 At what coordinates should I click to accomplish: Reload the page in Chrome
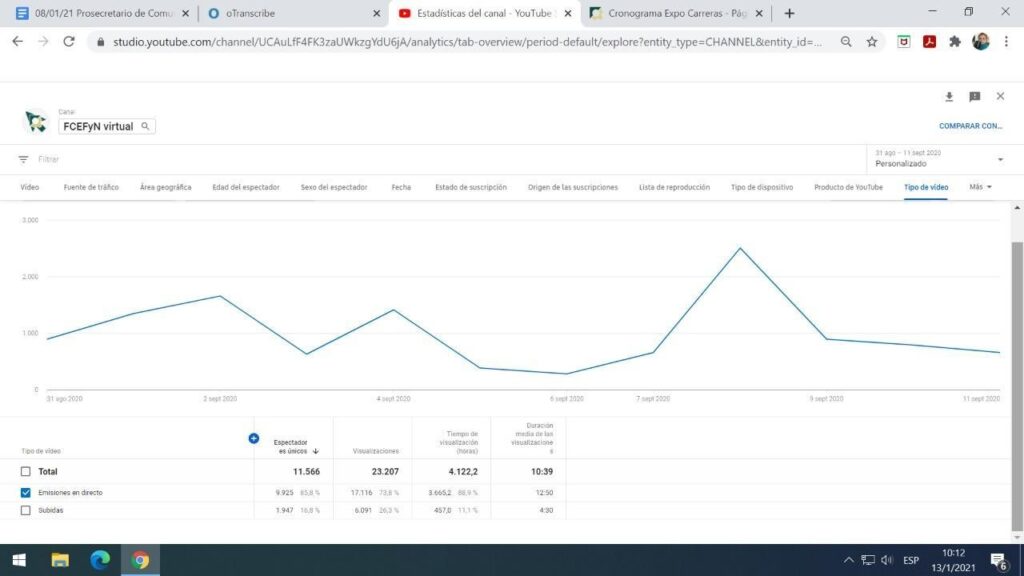pyautogui.click(x=69, y=42)
